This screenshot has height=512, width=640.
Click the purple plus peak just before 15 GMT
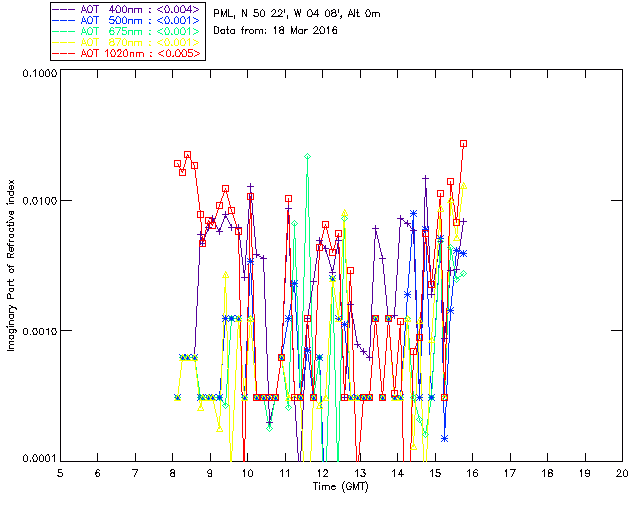425,178
